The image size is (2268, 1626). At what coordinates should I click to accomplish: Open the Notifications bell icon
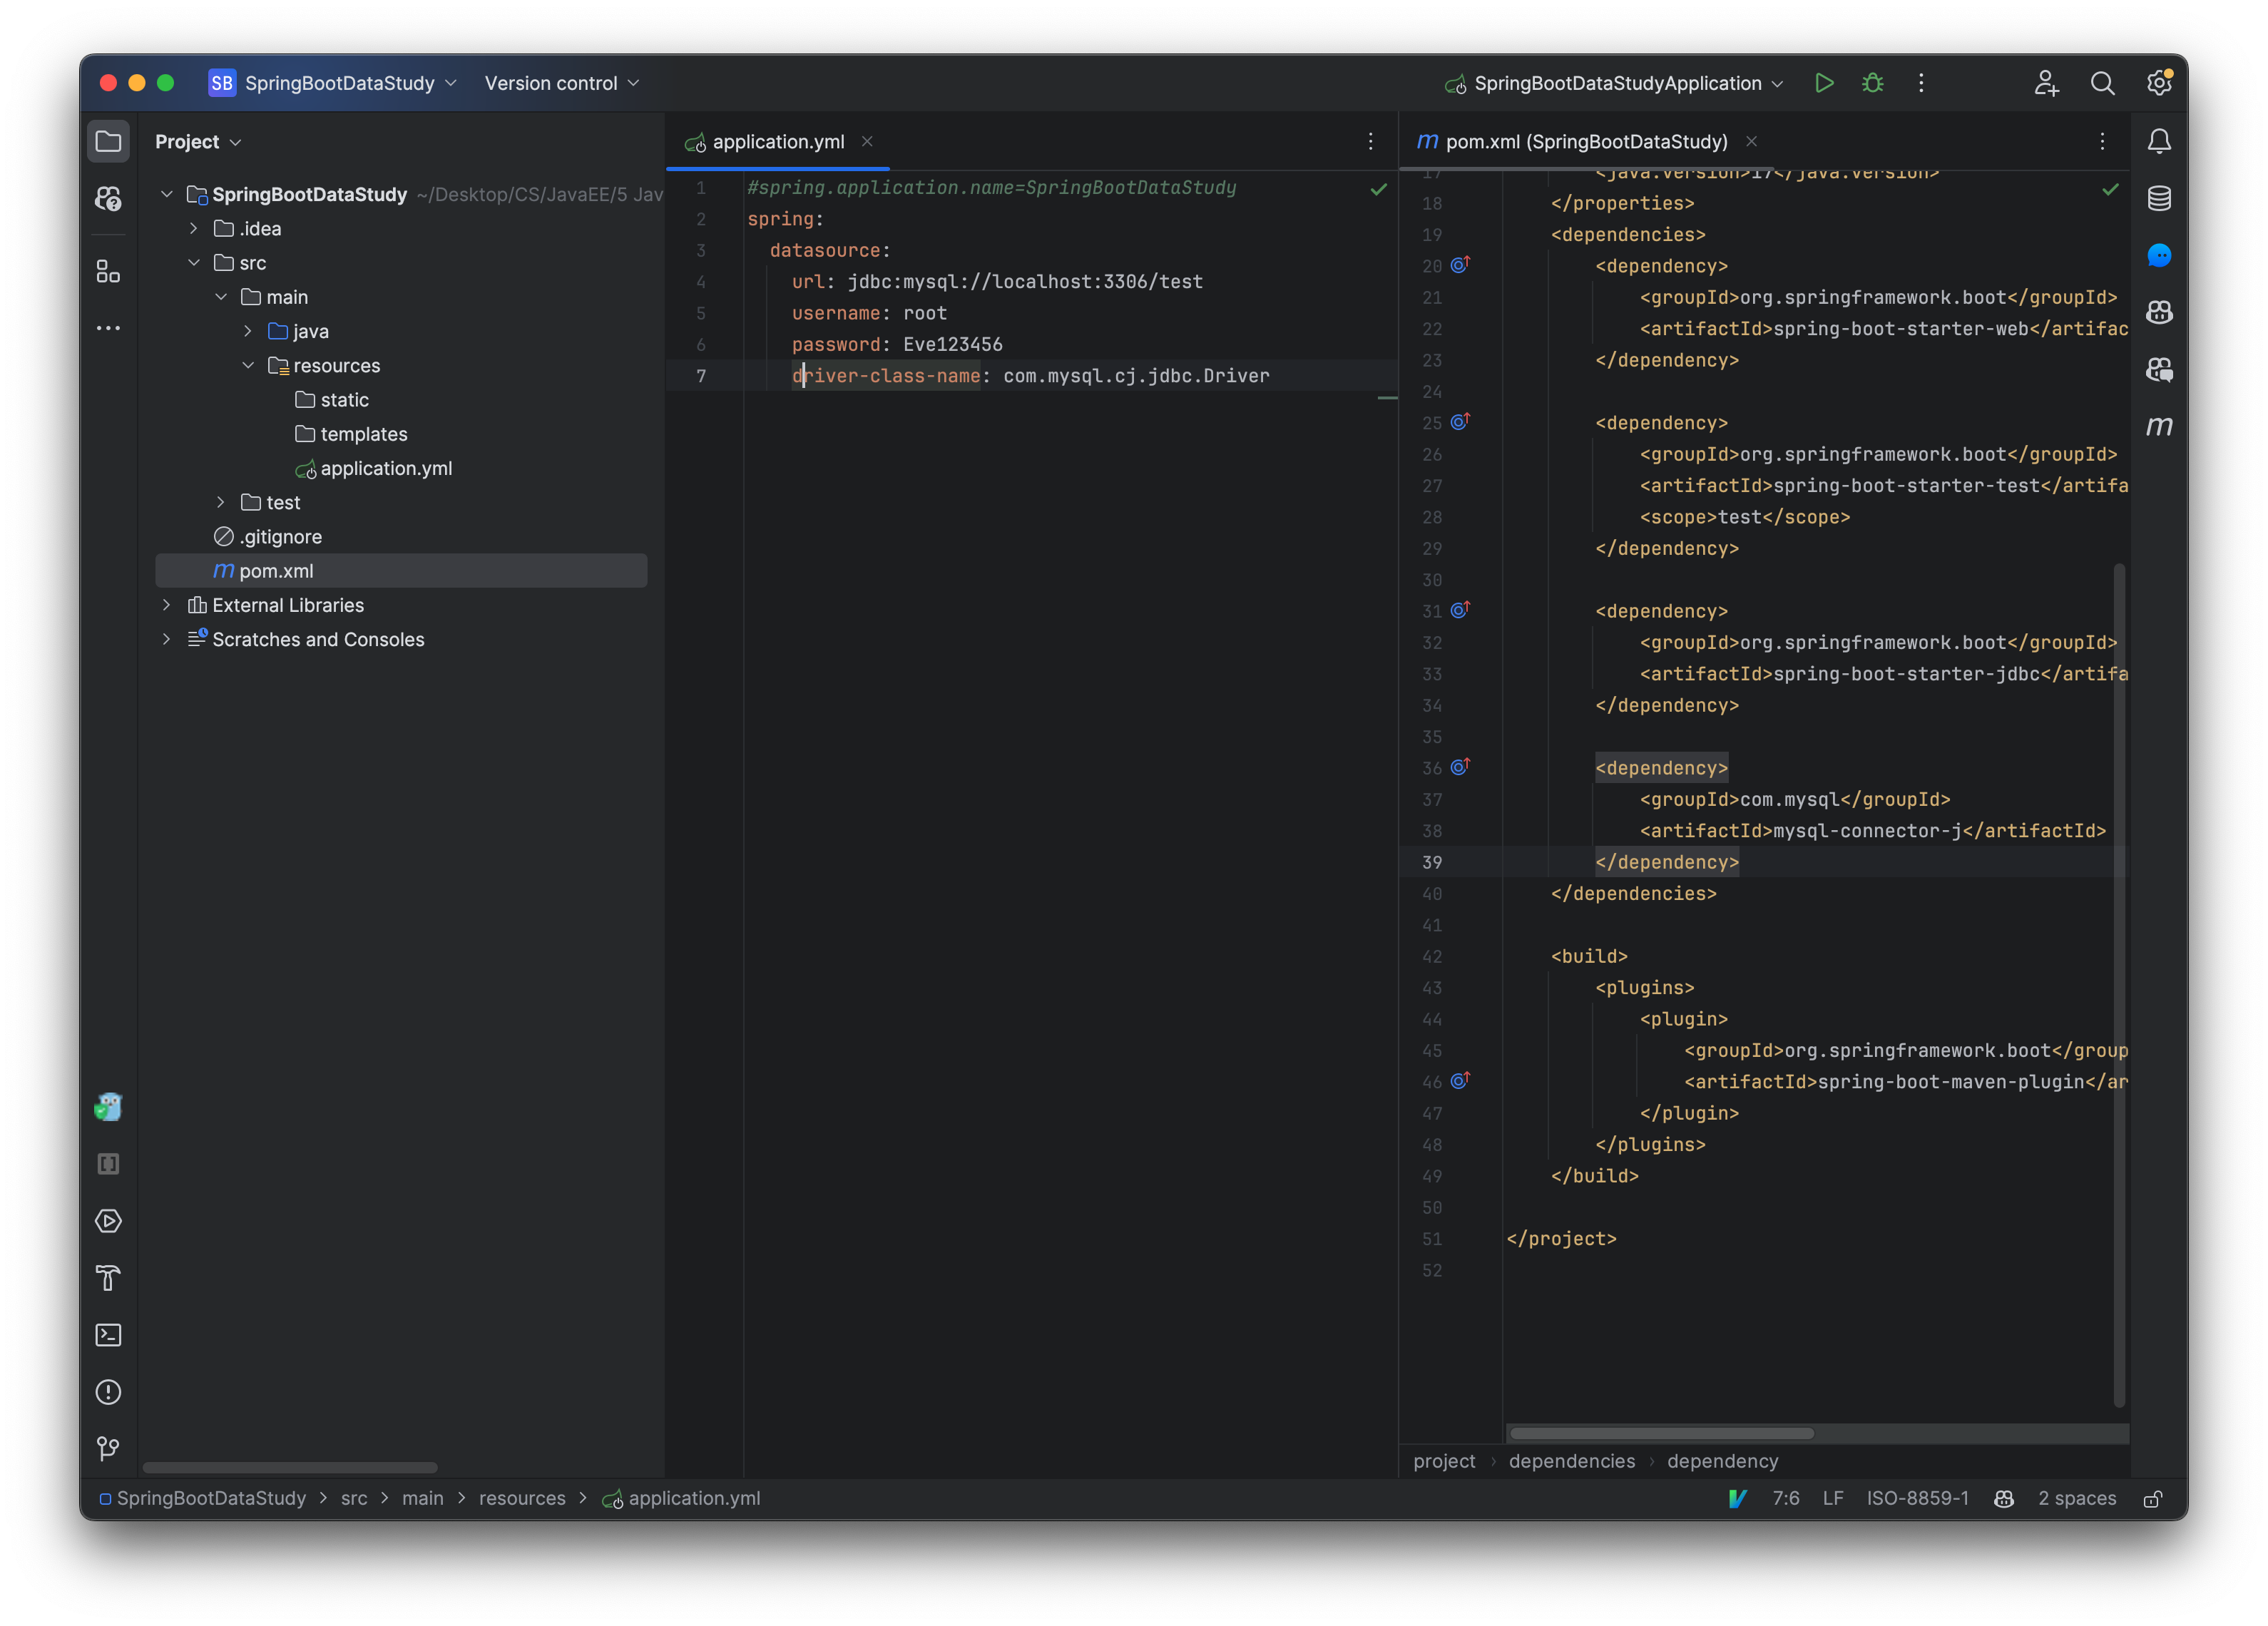pyautogui.click(x=2159, y=141)
